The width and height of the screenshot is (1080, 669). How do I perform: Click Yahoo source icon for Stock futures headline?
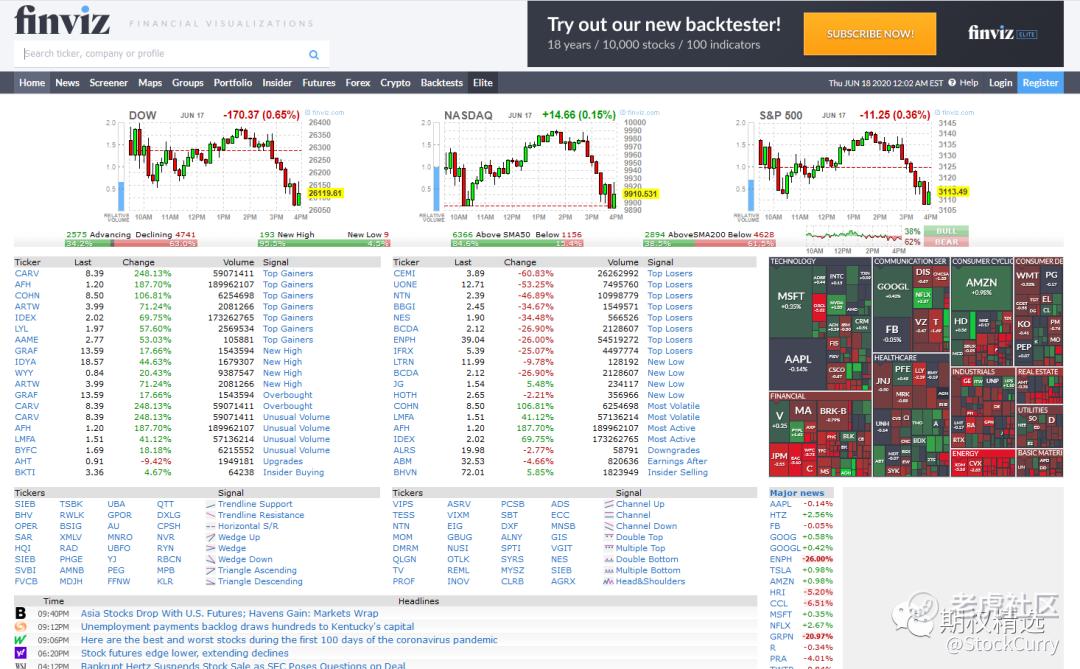click(x=21, y=653)
